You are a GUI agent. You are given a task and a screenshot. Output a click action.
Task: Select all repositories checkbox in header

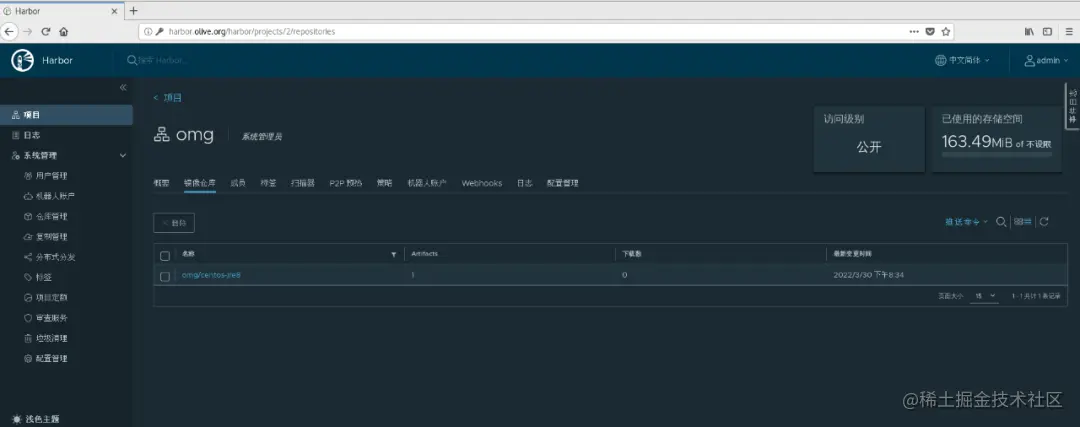[x=165, y=256]
